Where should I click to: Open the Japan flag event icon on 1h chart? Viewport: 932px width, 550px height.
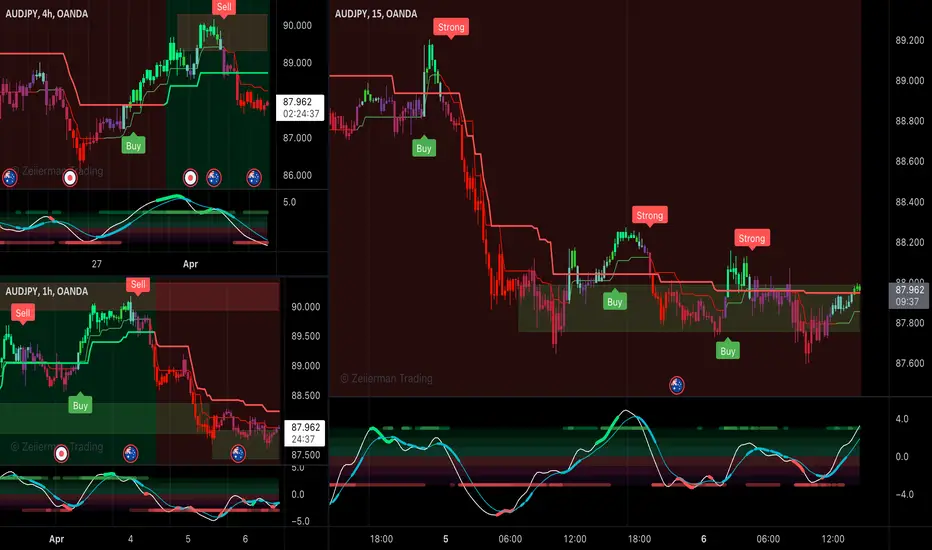(x=61, y=454)
